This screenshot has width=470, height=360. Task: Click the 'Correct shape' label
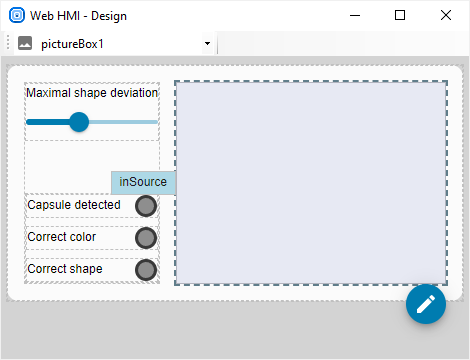tap(65, 269)
